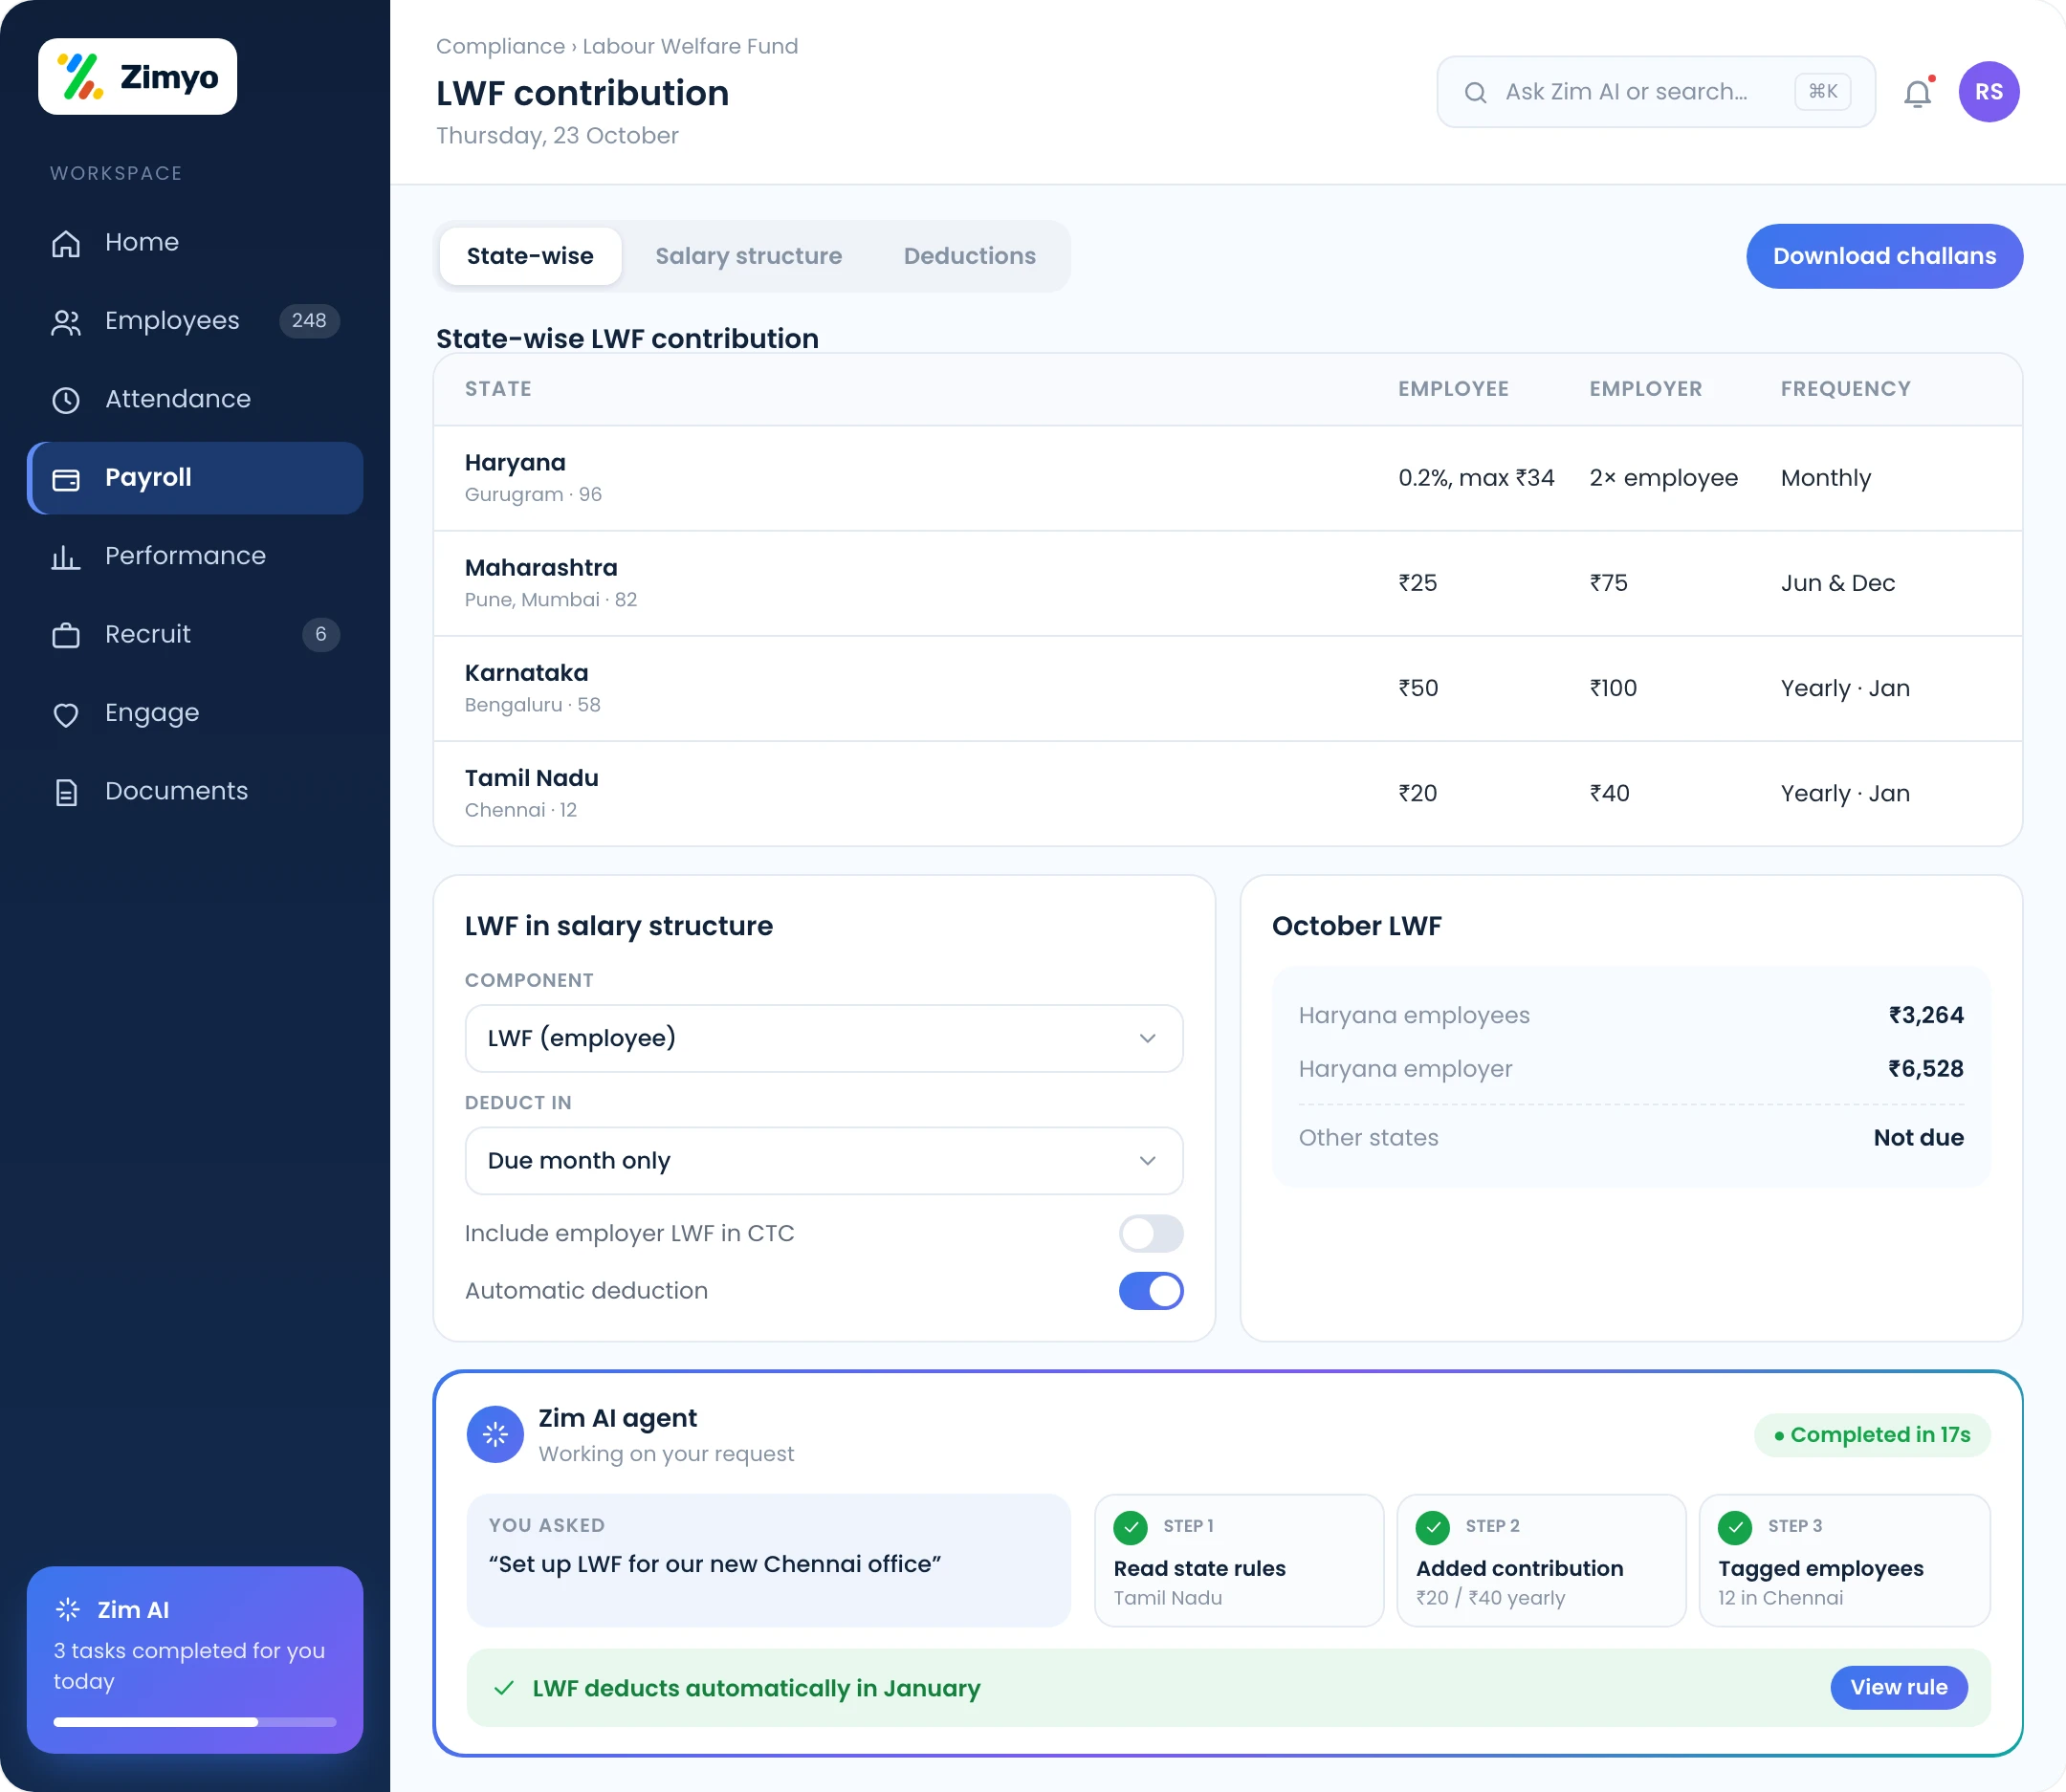Viewport: 2066px width, 1792px height.
Task: Click the Haryana employer ₹6,528 amount
Action: click(x=1925, y=1069)
